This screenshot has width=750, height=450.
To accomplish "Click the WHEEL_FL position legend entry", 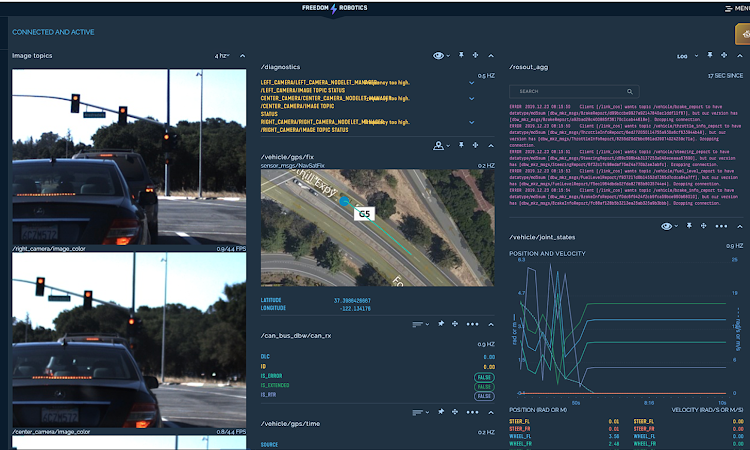I will point(520,436).
